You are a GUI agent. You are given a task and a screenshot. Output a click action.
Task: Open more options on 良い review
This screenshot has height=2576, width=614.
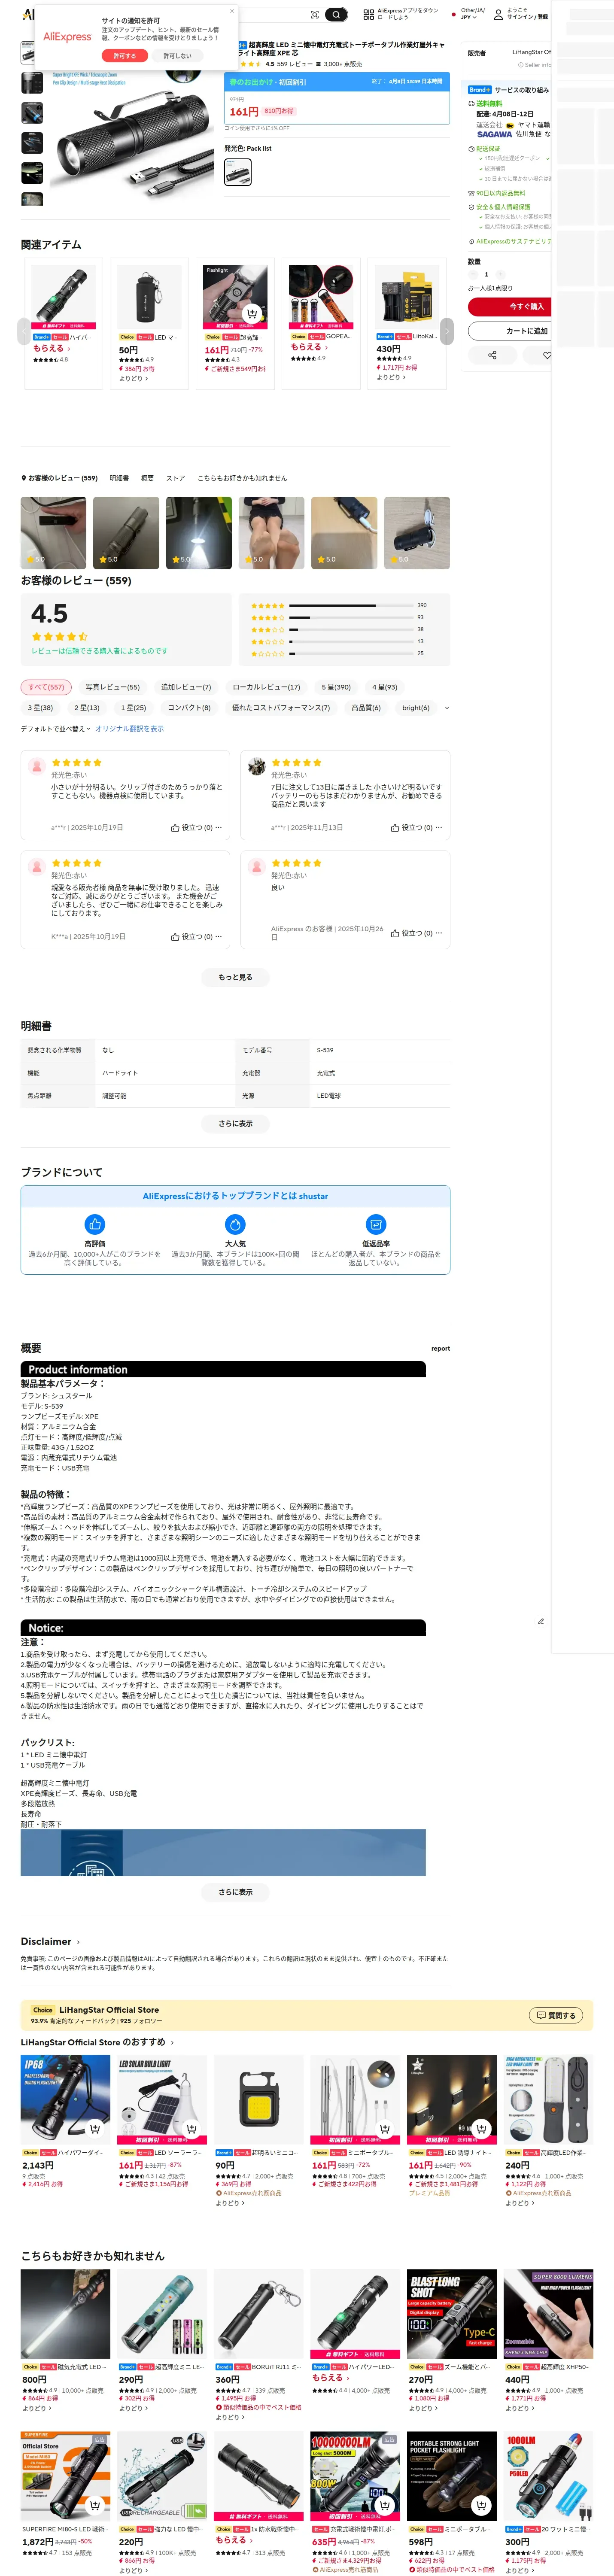(x=438, y=932)
